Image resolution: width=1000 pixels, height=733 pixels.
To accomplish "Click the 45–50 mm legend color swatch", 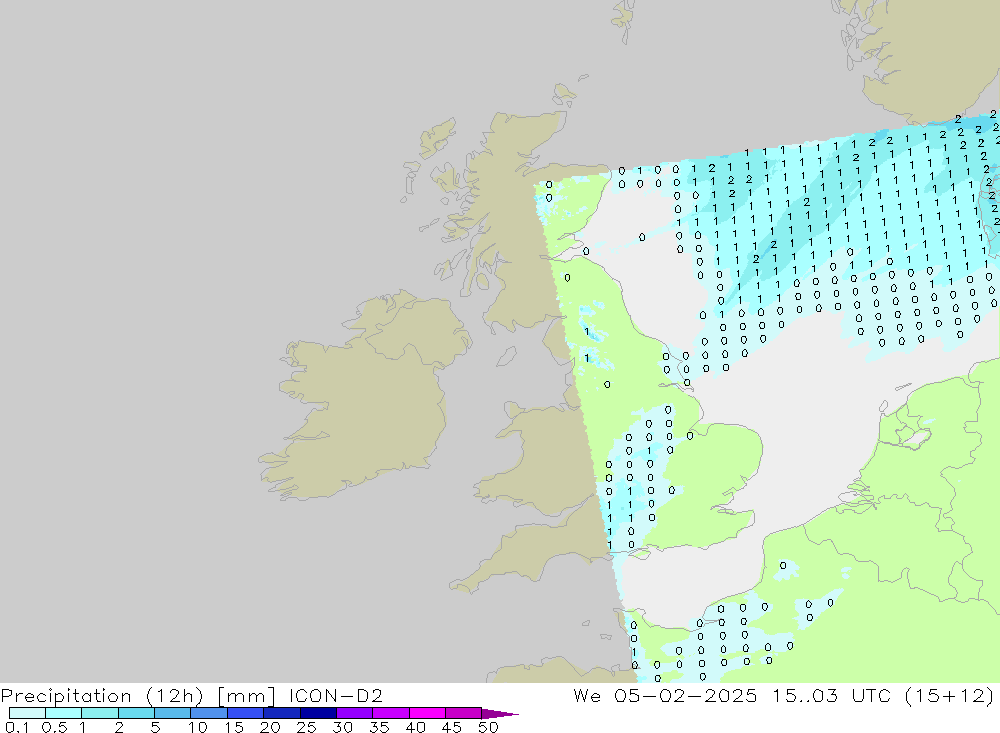I will [x=463, y=713].
